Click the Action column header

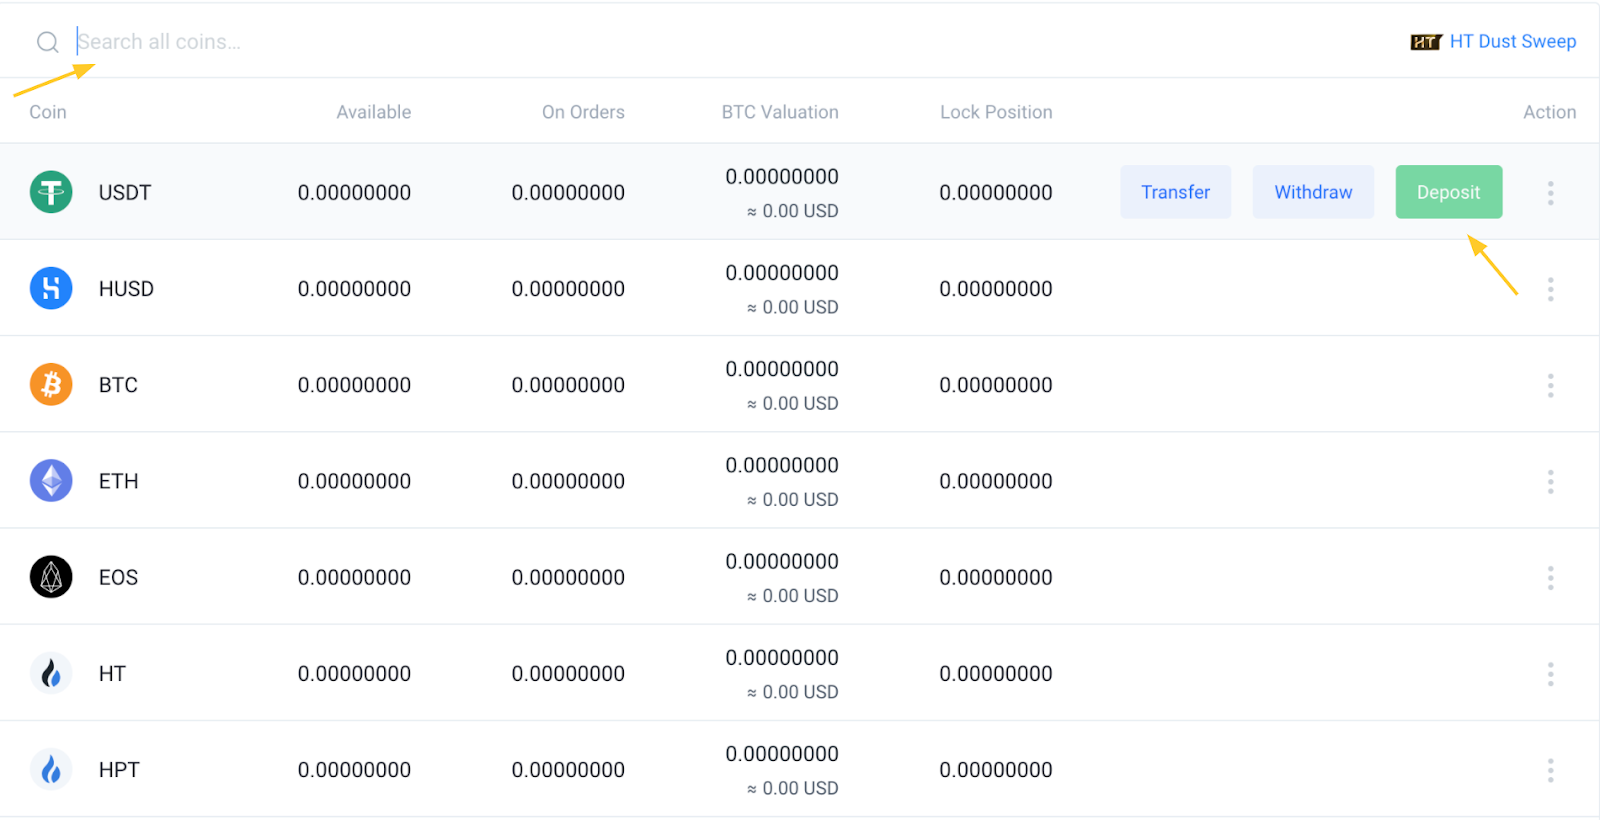[1550, 112]
